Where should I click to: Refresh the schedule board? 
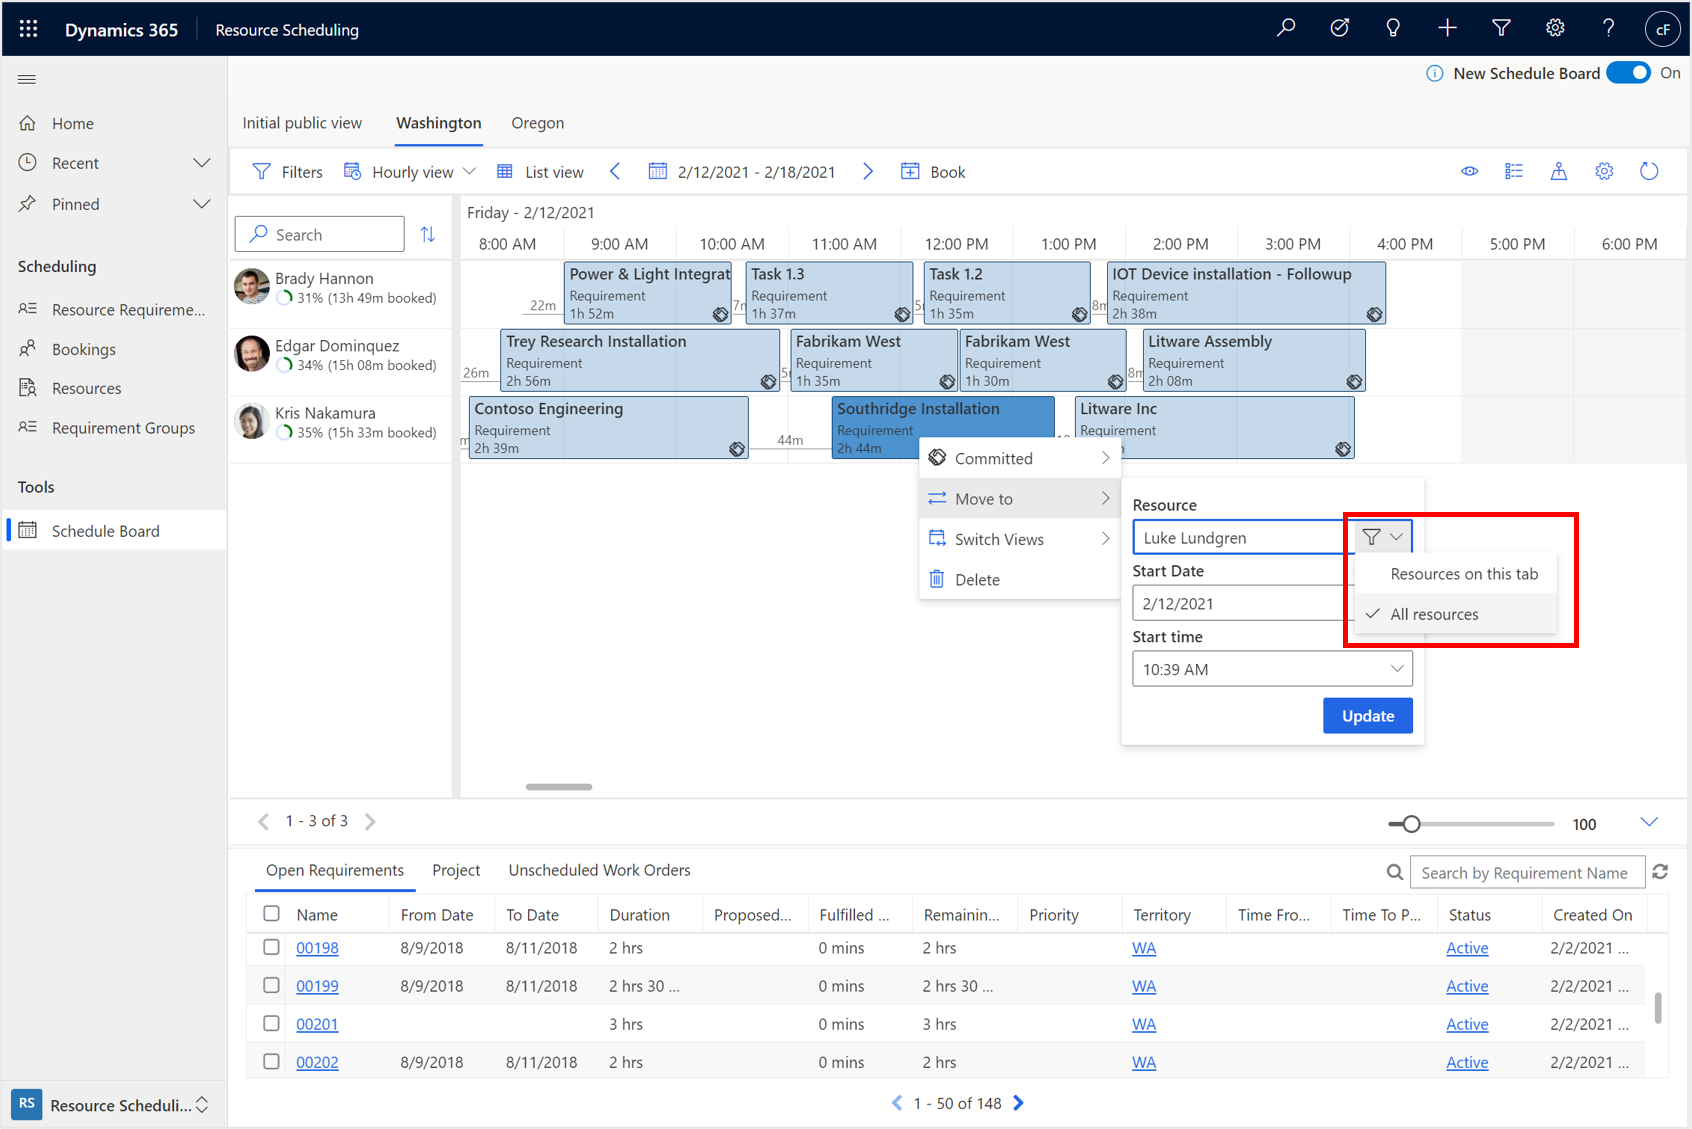click(1649, 171)
